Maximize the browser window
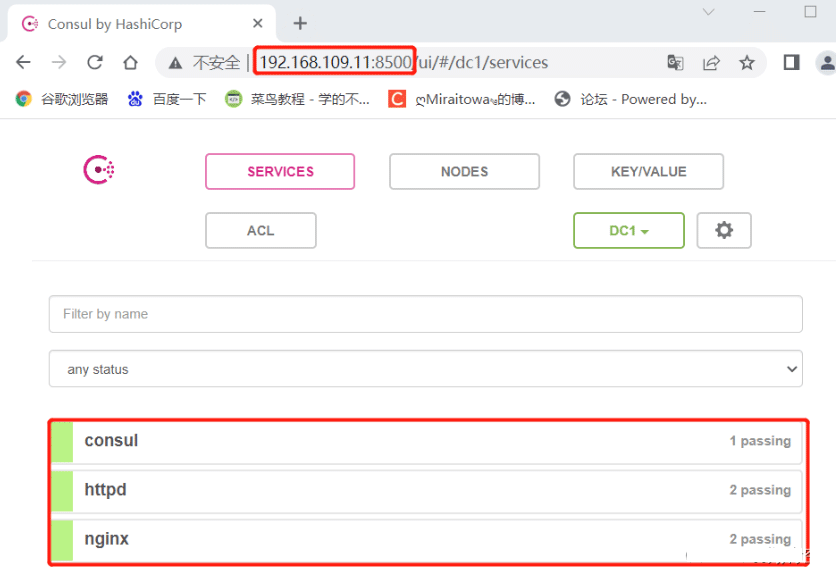 pos(810,12)
